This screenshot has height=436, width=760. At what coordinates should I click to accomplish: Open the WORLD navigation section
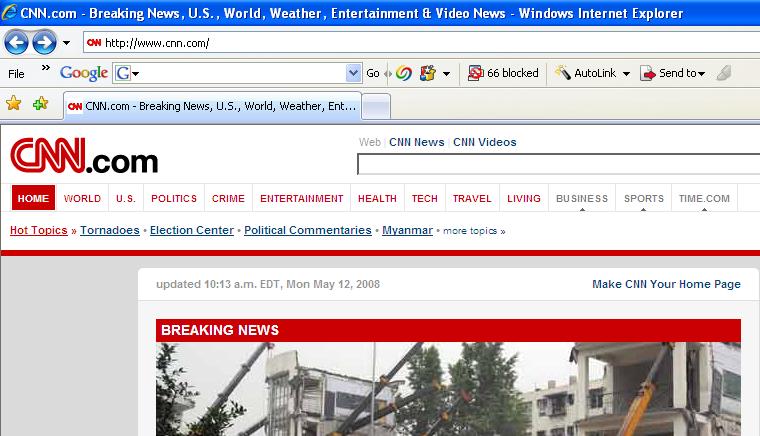click(x=82, y=198)
